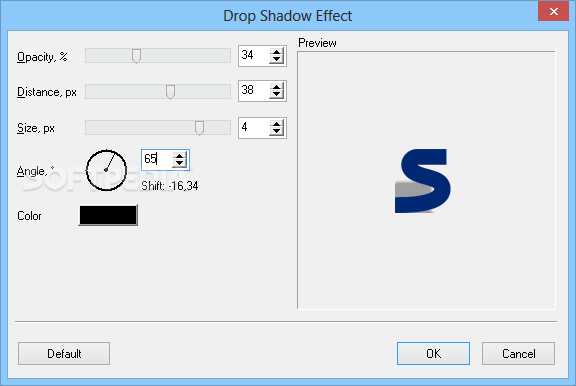Click the Angle dial control
Image resolution: width=576 pixels, height=386 pixels.
(106, 170)
